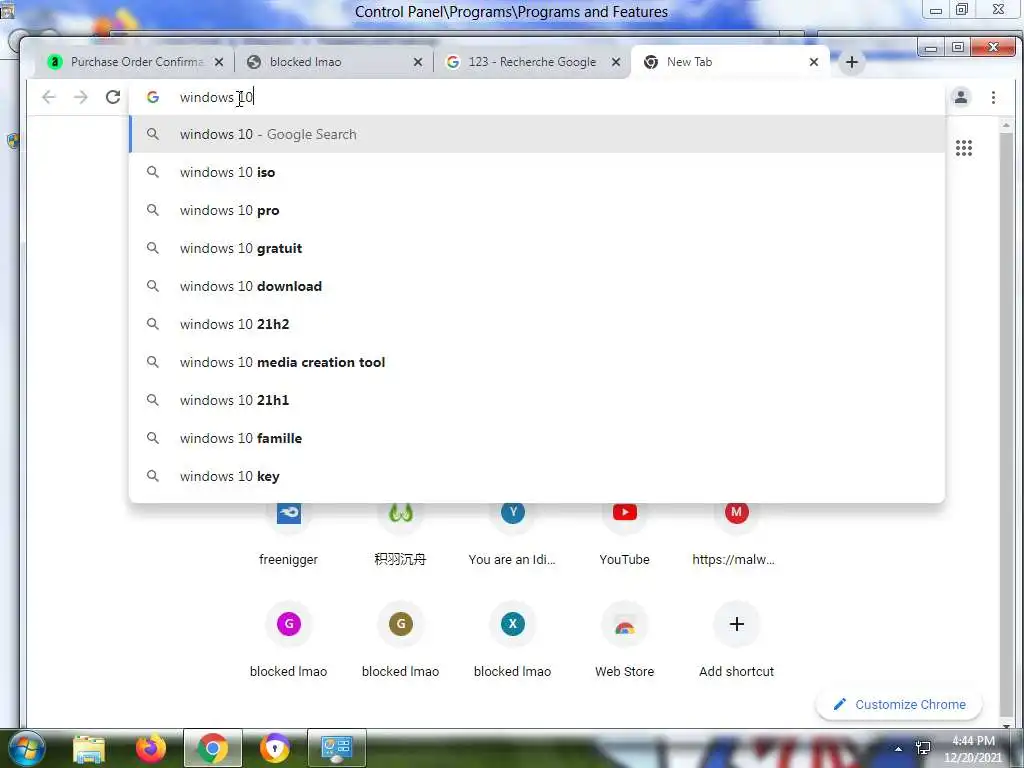This screenshot has width=1024, height=768.
Task: Select suggestion windows 10 21h2
Action: tap(537, 324)
